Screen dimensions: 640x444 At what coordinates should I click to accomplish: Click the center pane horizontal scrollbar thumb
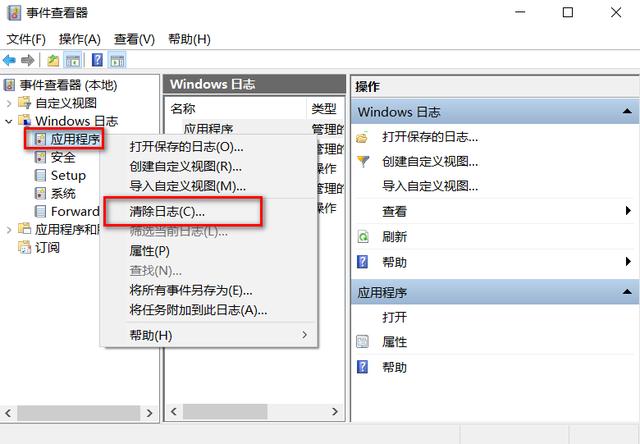click(x=225, y=411)
